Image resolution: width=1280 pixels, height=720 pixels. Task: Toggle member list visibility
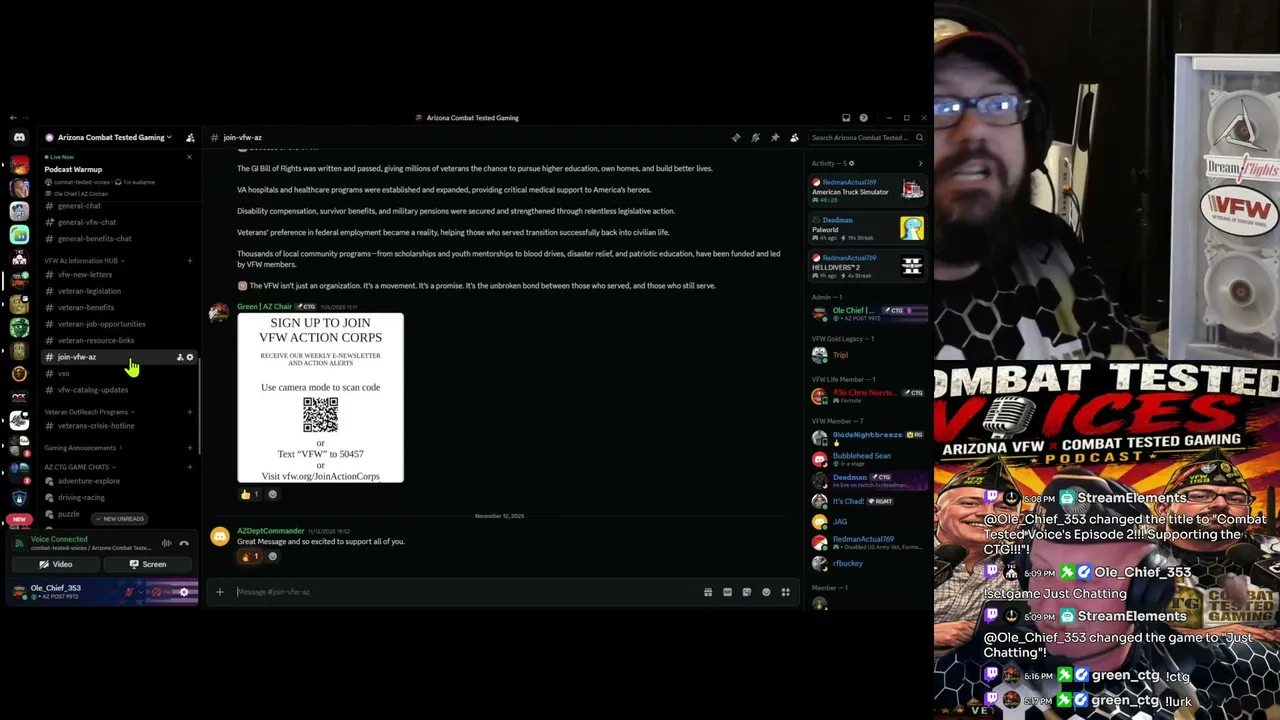coord(794,137)
